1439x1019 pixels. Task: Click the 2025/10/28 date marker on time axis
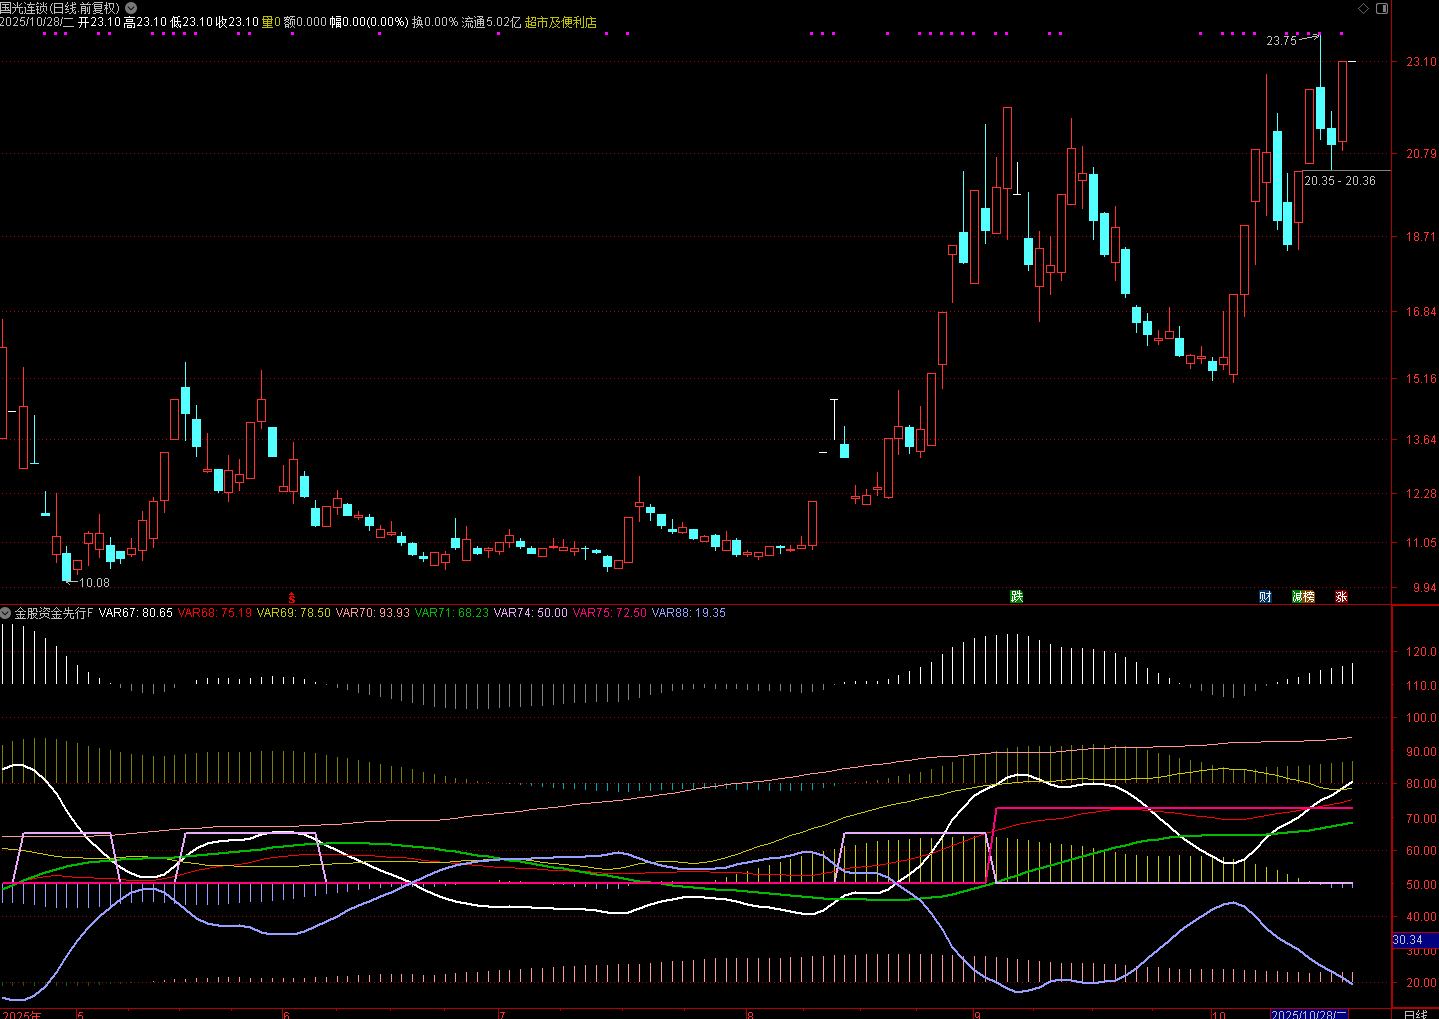1309,1014
